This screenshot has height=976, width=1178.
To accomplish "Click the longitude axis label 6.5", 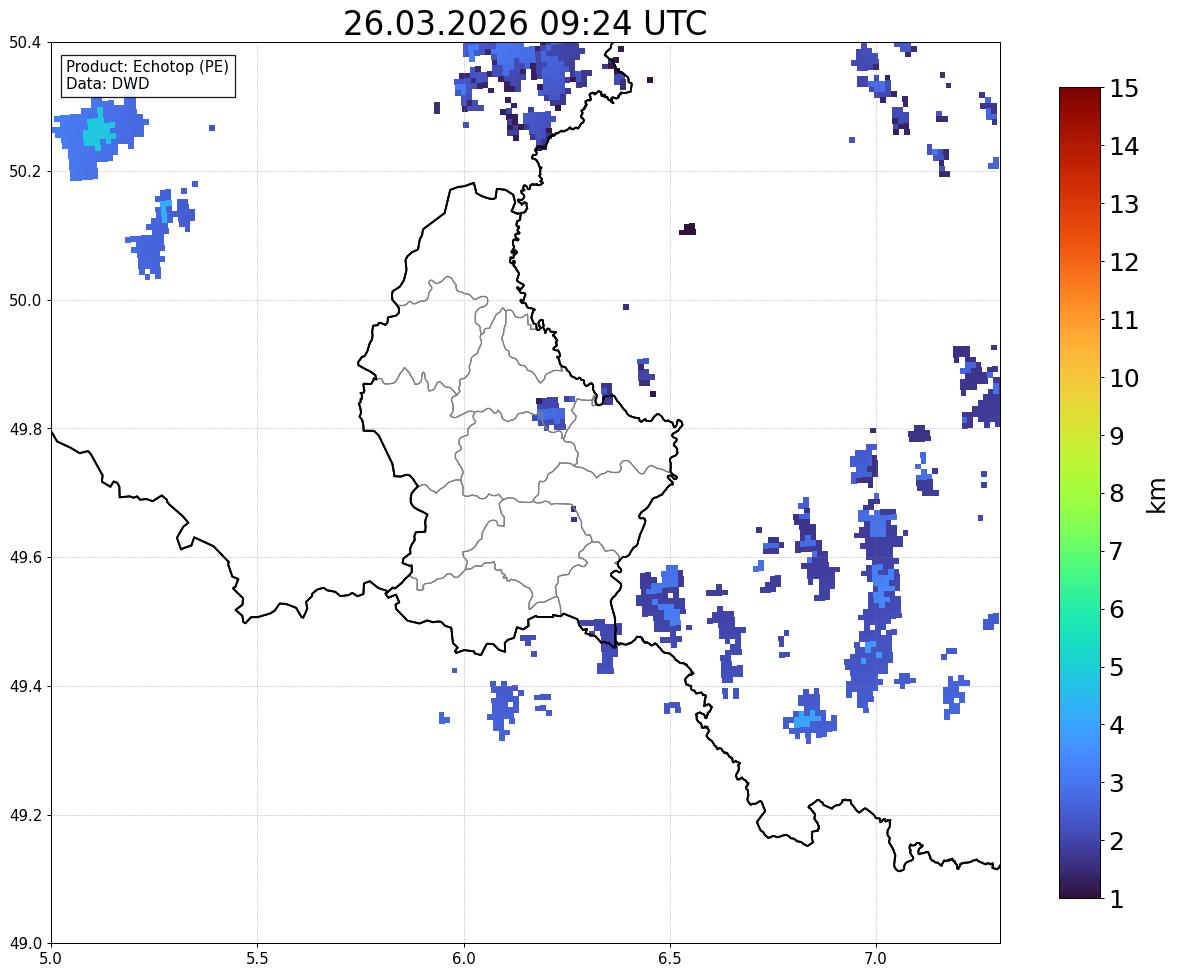I will [669, 959].
